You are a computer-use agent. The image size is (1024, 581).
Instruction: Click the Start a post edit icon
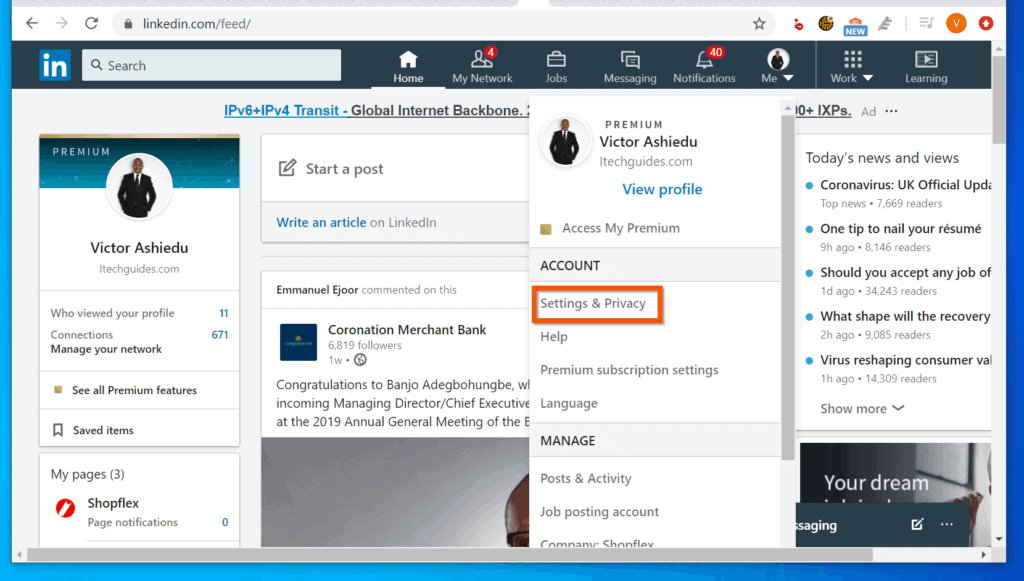point(287,168)
